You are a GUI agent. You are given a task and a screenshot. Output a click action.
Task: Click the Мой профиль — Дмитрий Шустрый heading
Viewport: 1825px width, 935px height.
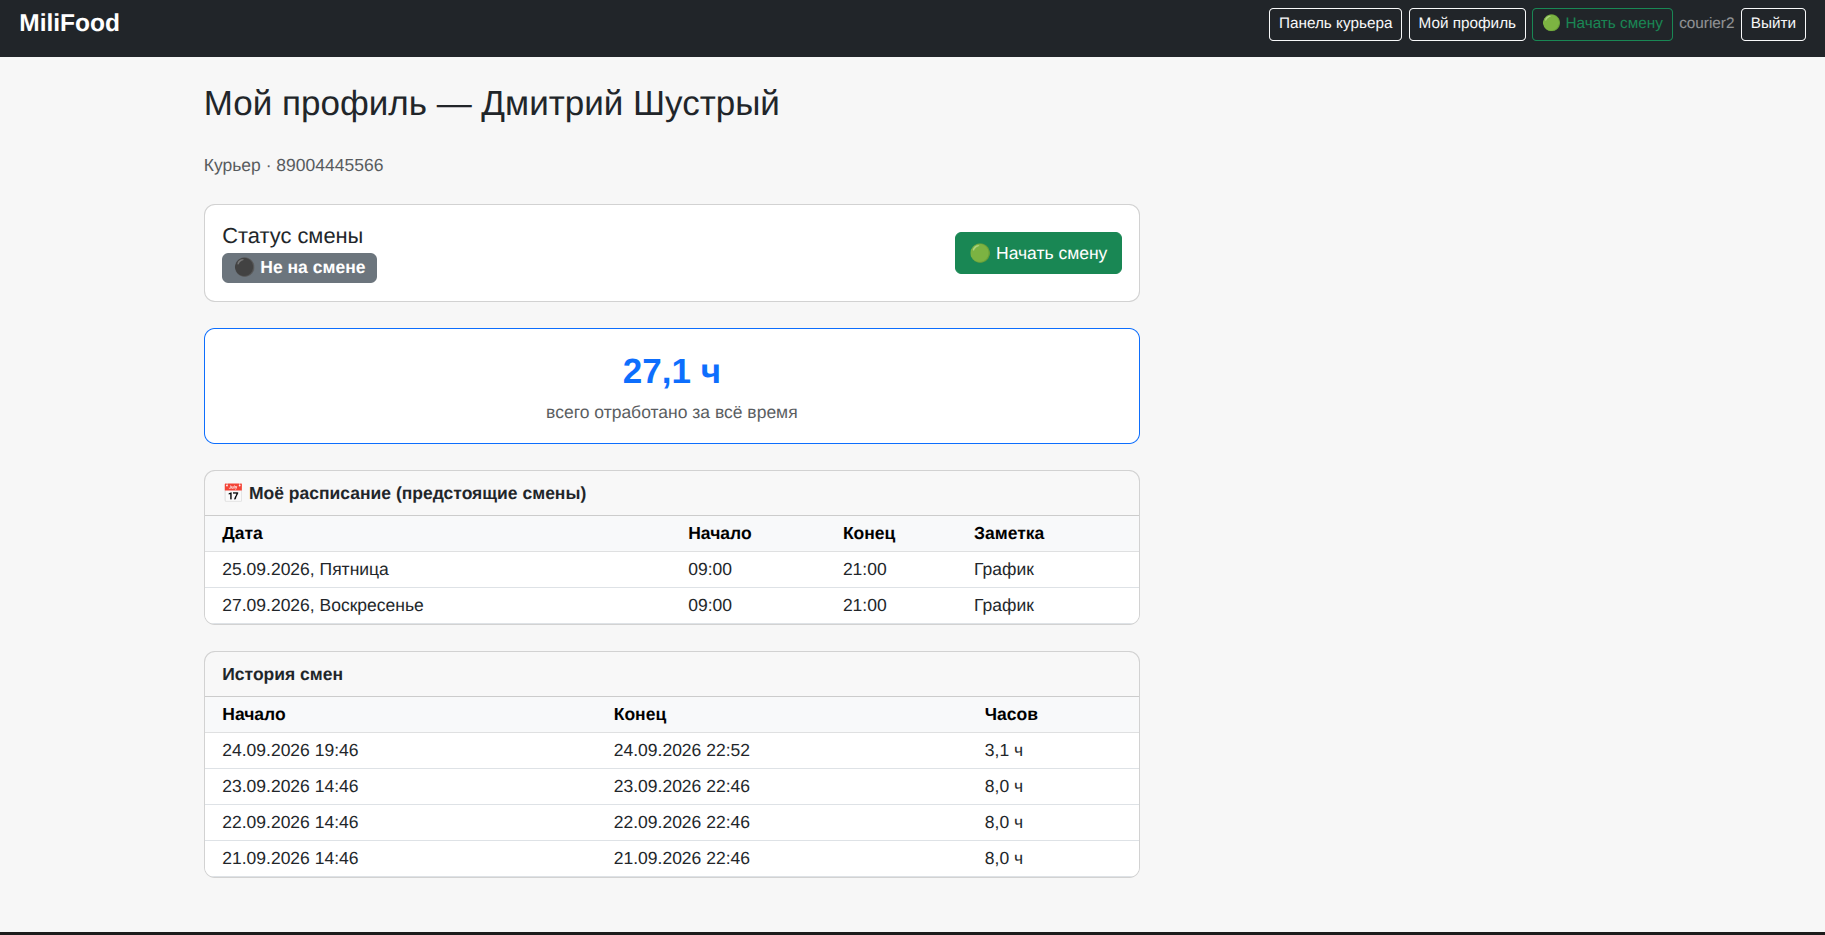coord(491,104)
